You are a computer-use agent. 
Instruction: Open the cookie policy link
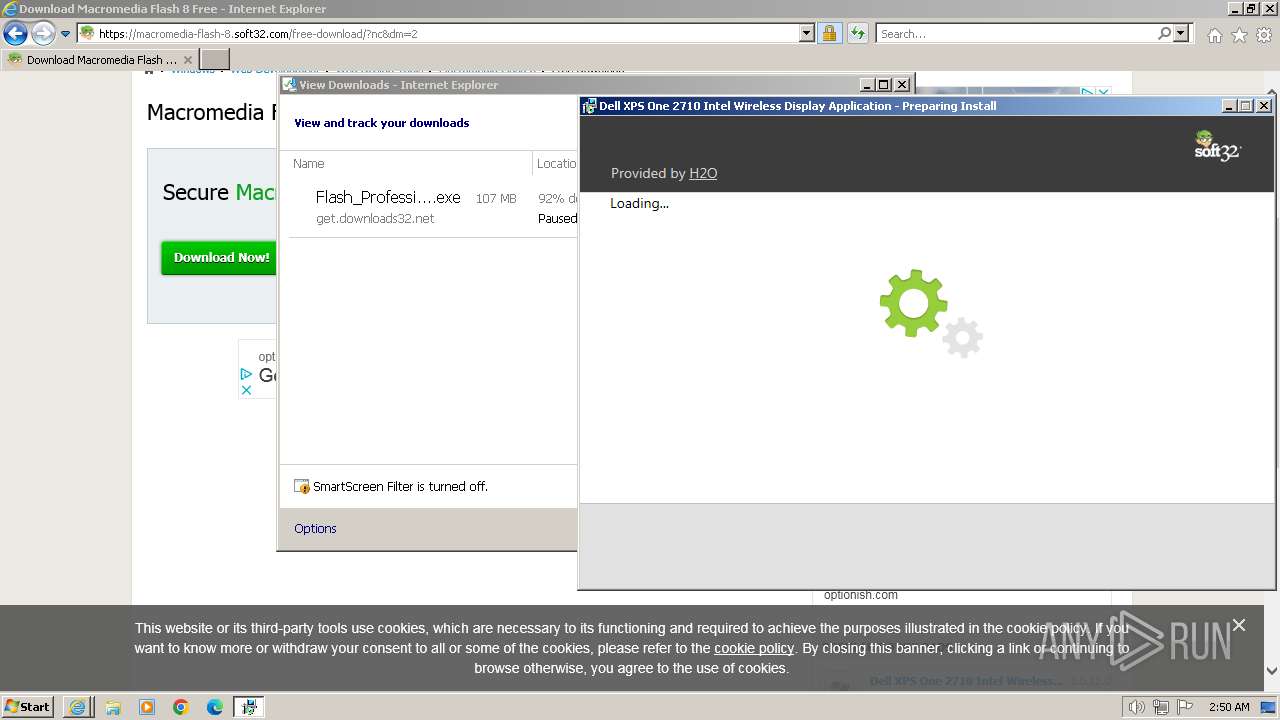(x=754, y=648)
